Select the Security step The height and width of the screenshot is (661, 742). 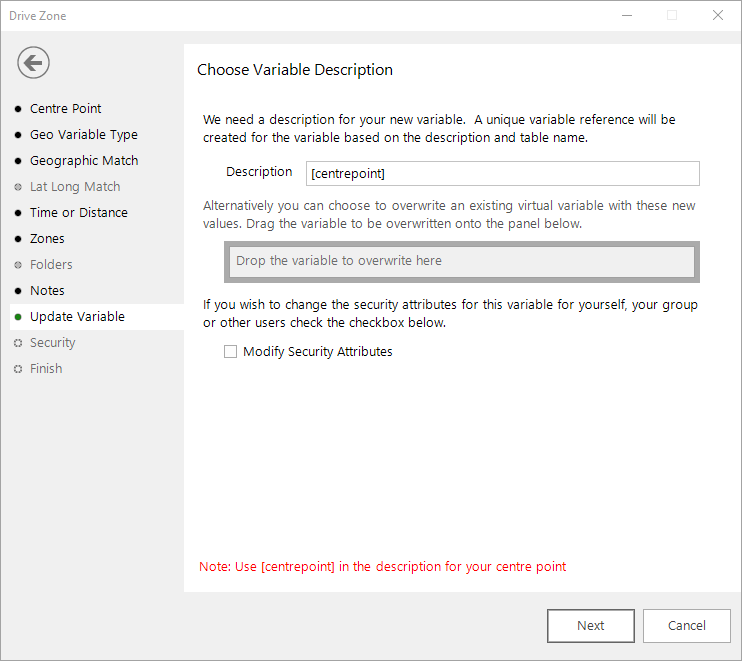point(53,343)
